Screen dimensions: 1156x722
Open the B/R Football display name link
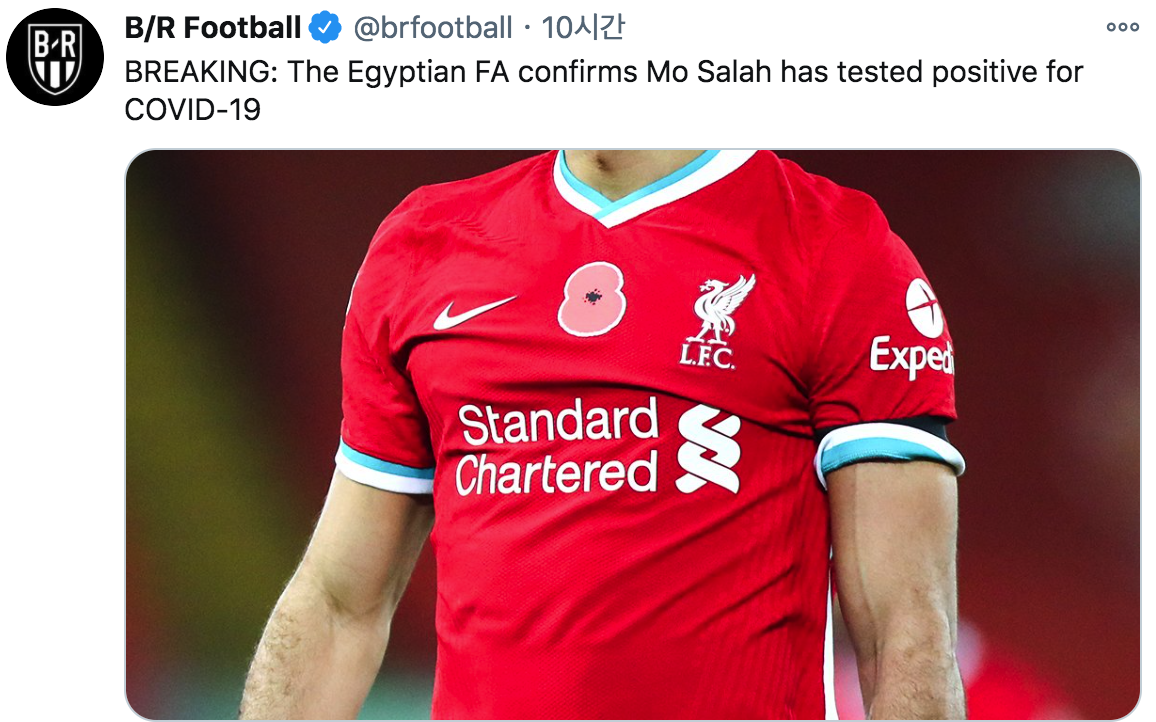[x=212, y=28]
